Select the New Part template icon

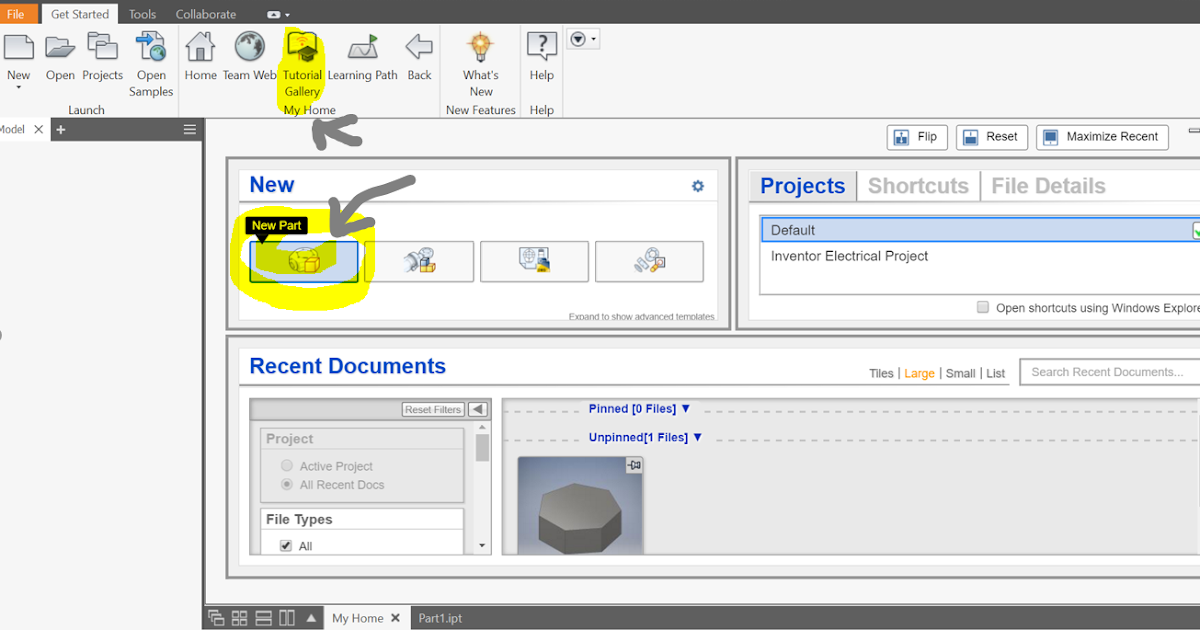pyautogui.click(x=303, y=261)
